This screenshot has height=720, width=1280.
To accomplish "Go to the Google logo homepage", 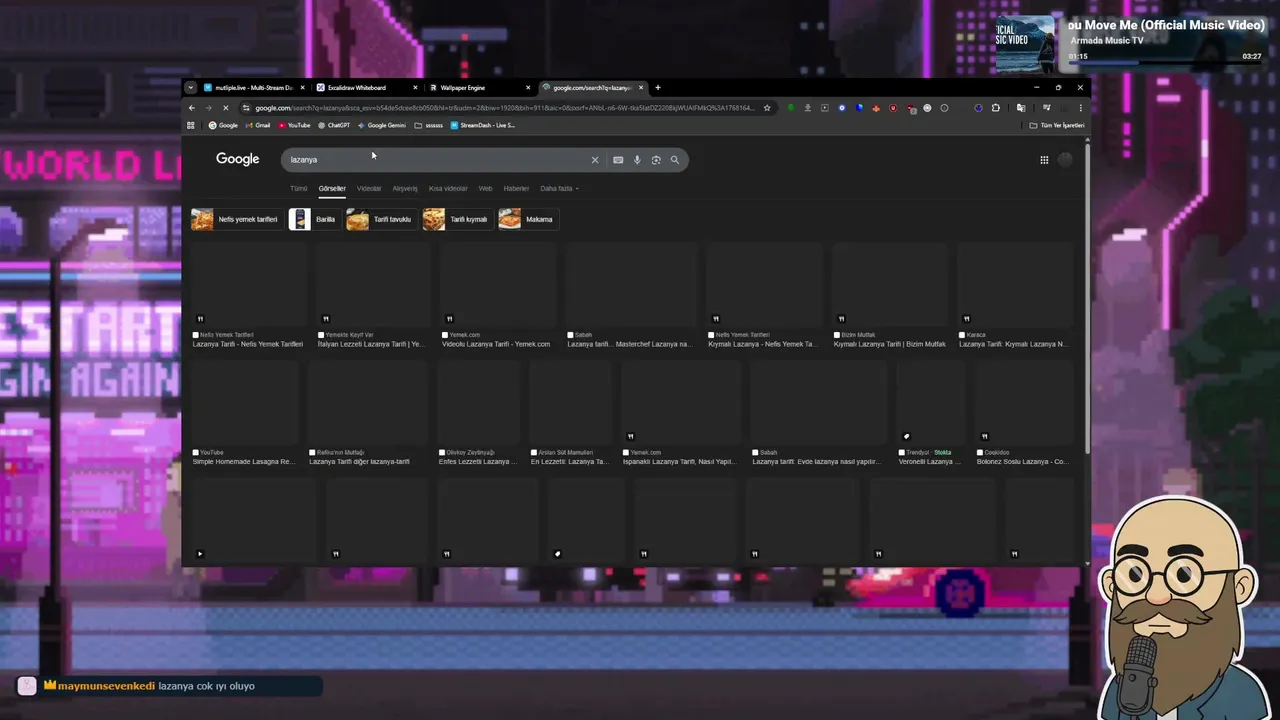I will tap(237, 159).
